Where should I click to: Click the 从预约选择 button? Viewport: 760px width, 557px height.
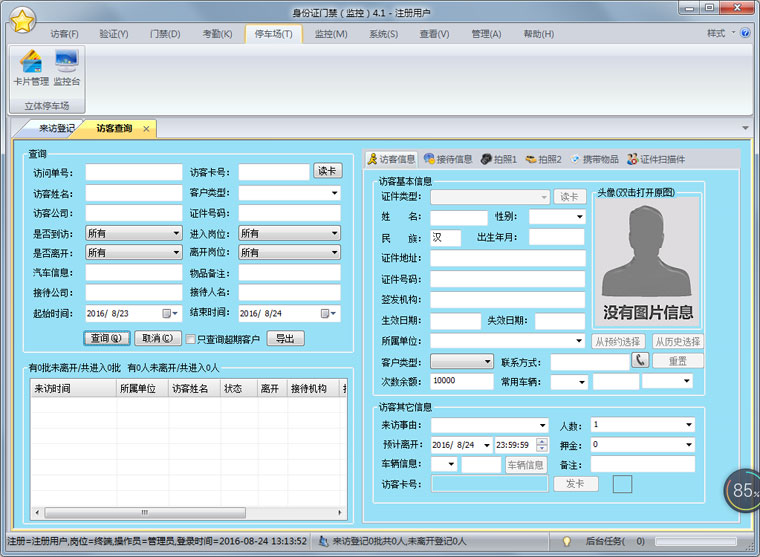click(618, 341)
